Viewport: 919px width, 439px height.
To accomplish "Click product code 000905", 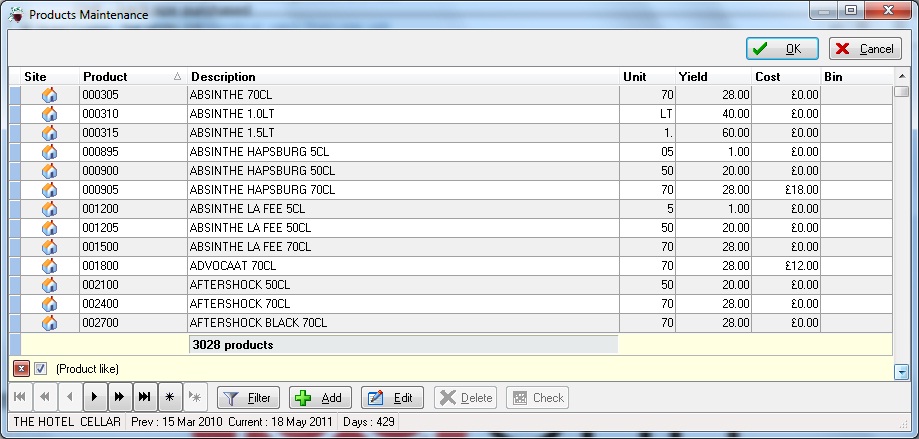I will (132, 190).
